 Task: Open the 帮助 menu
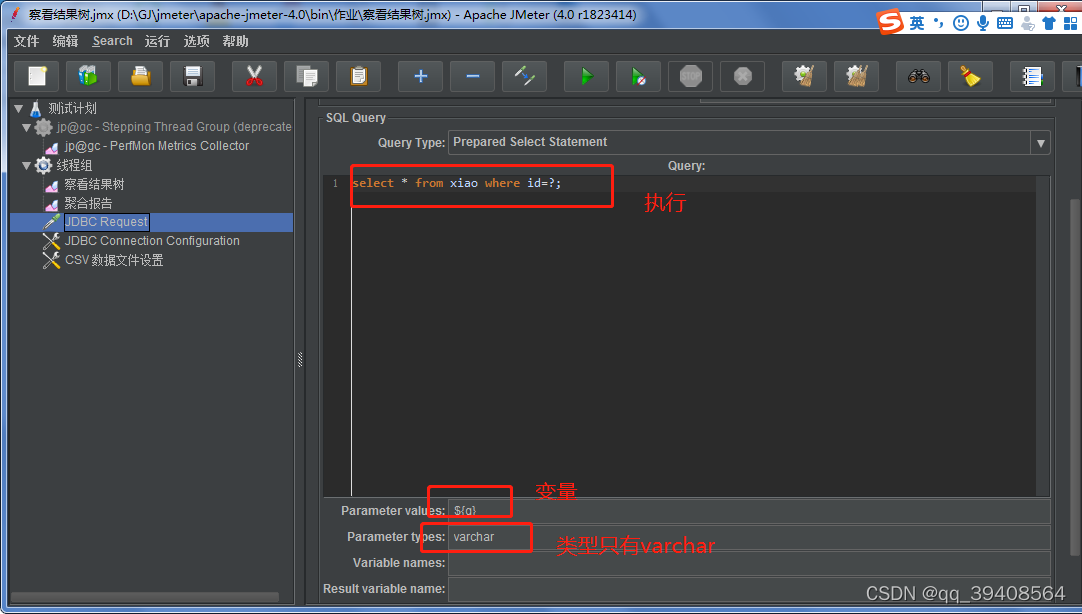[235, 41]
